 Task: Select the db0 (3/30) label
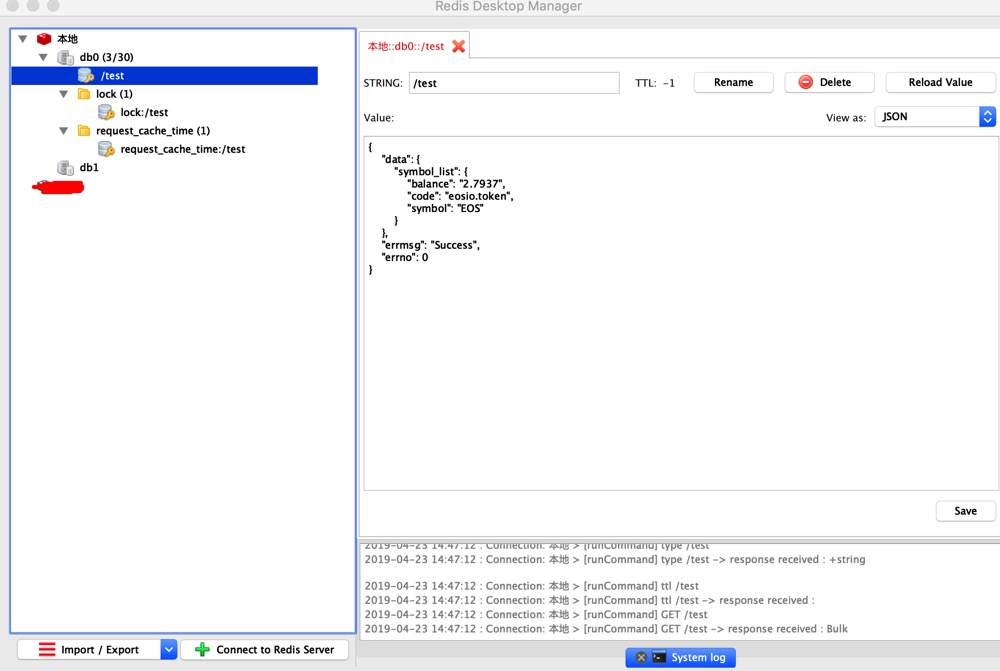[107, 57]
